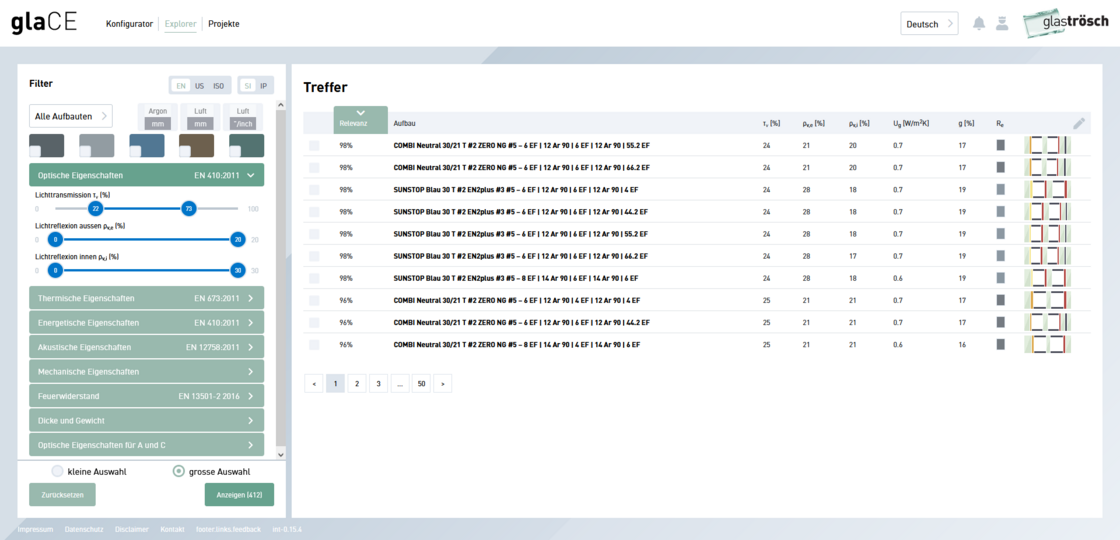The image size is (1120, 540).
Task: Open the Explorer tab
Action: point(181,24)
